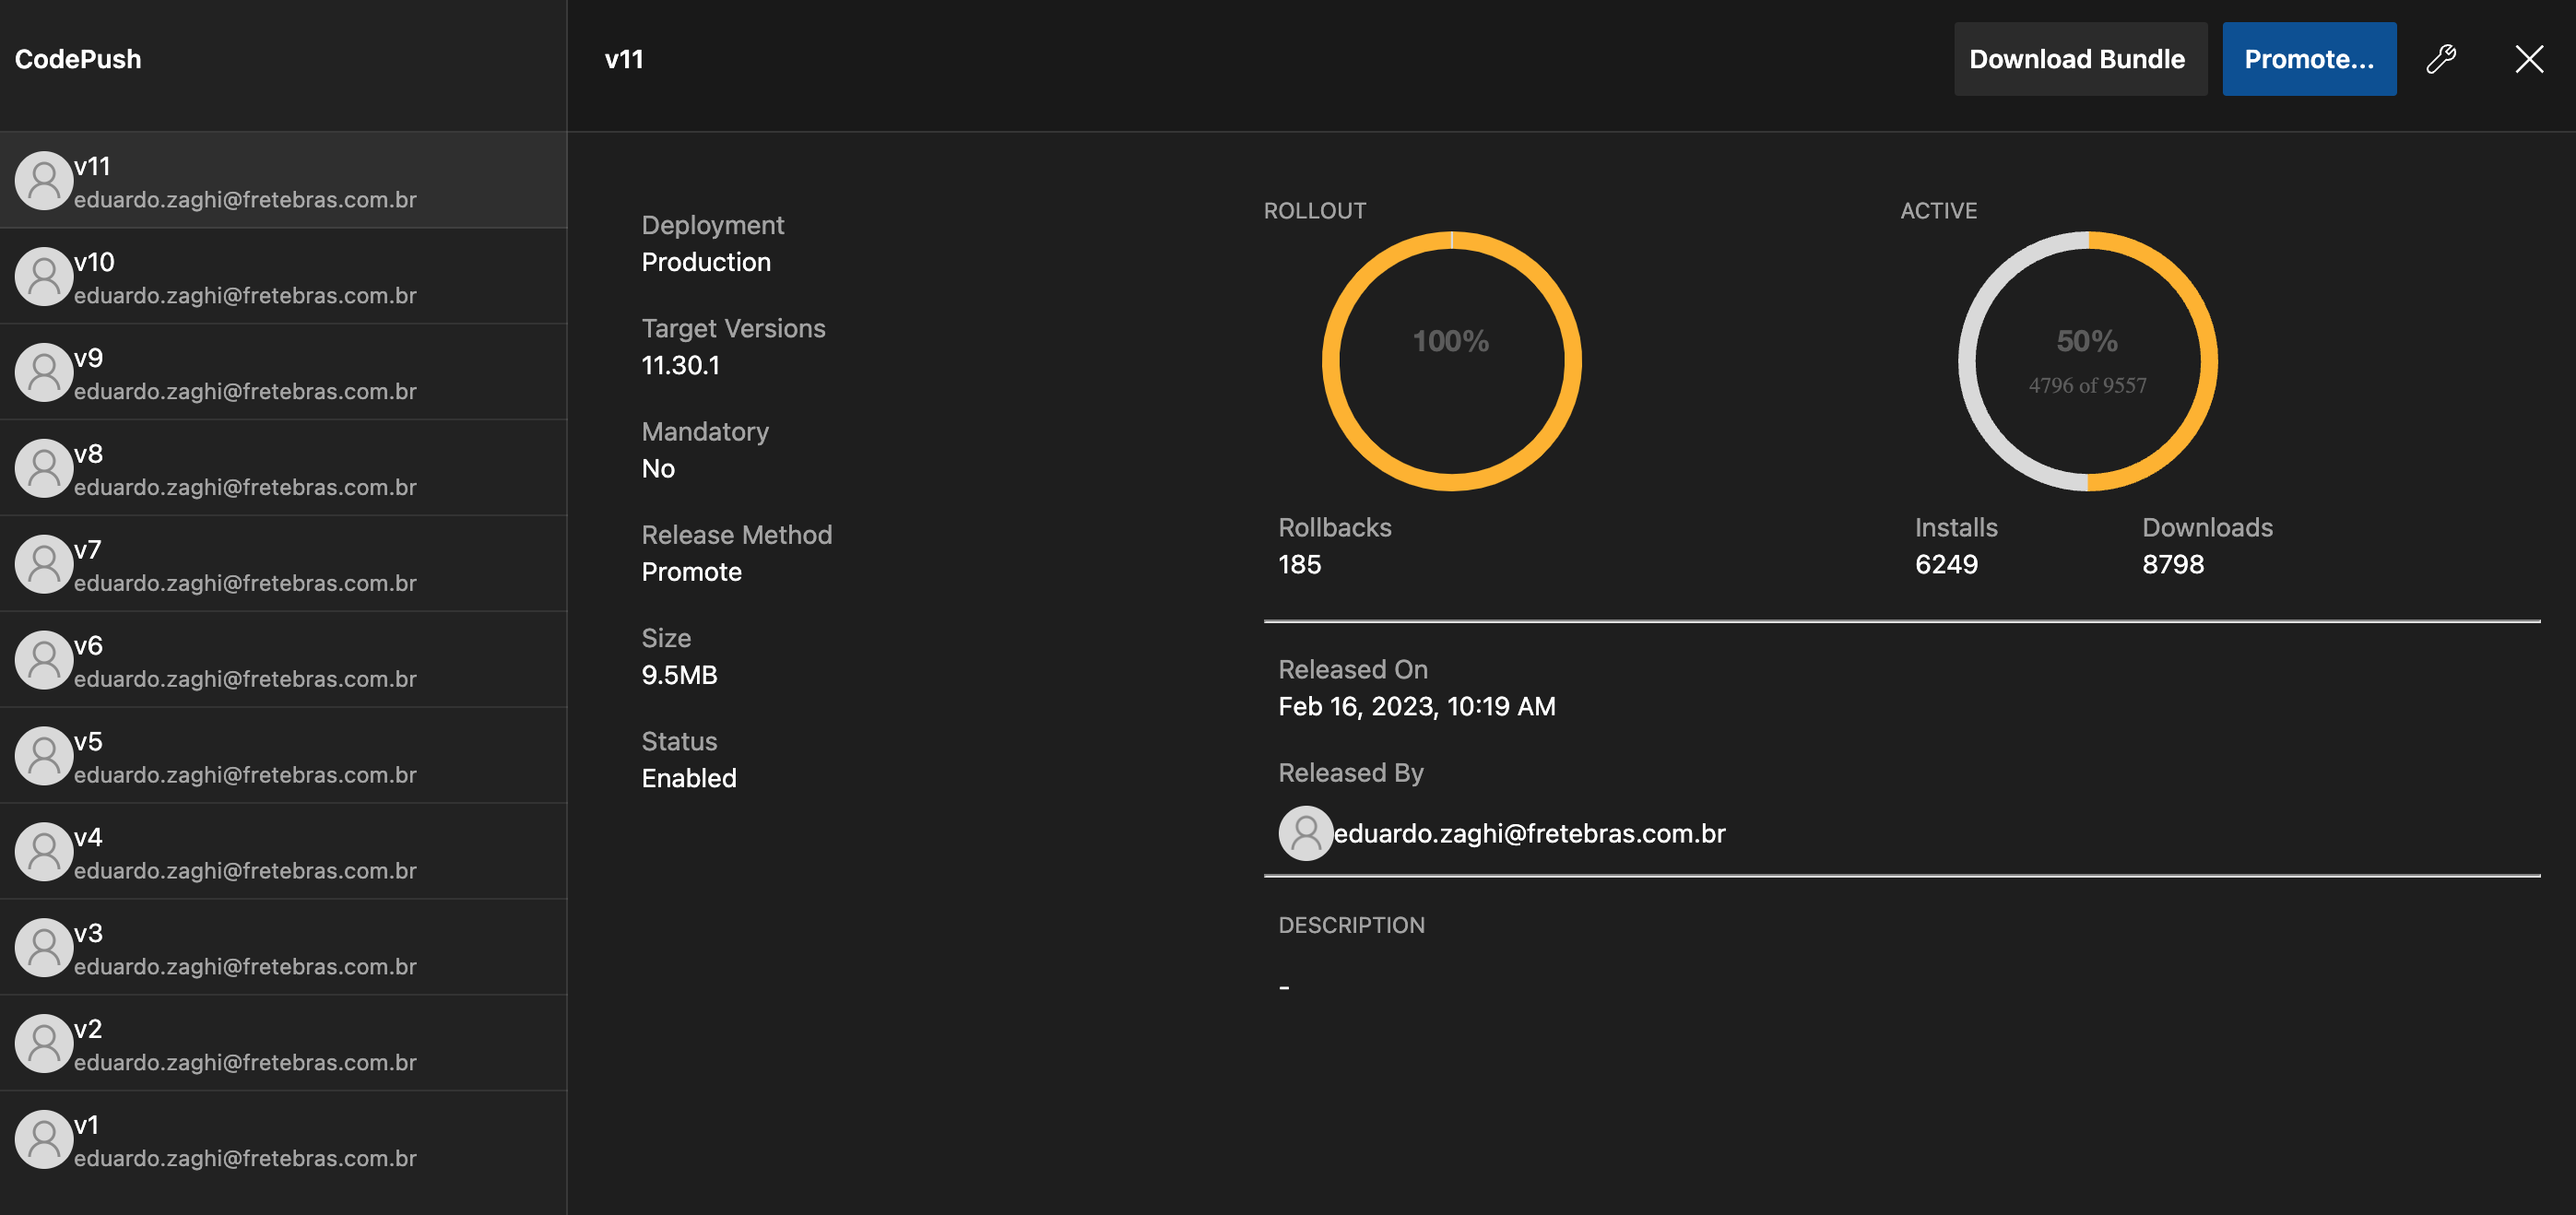Click the Released By user avatar
The image size is (2576, 1215).
coord(1306,834)
